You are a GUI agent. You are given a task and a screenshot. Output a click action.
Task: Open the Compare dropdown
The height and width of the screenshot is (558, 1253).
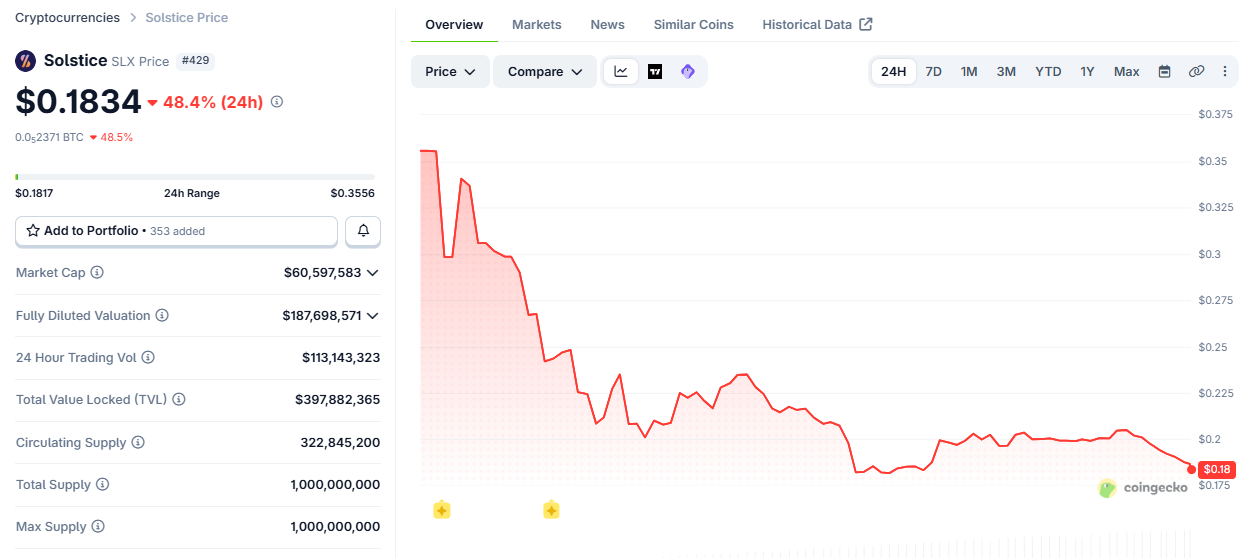tap(545, 71)
